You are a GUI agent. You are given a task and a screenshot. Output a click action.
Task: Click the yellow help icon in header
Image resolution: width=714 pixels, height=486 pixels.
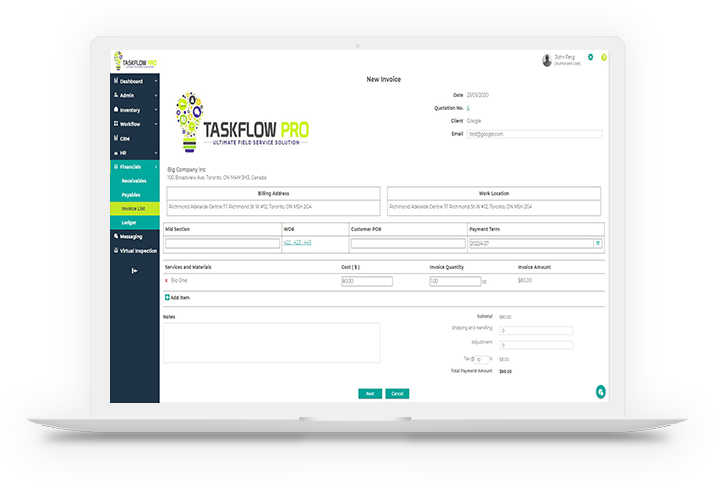pos(603,57)
